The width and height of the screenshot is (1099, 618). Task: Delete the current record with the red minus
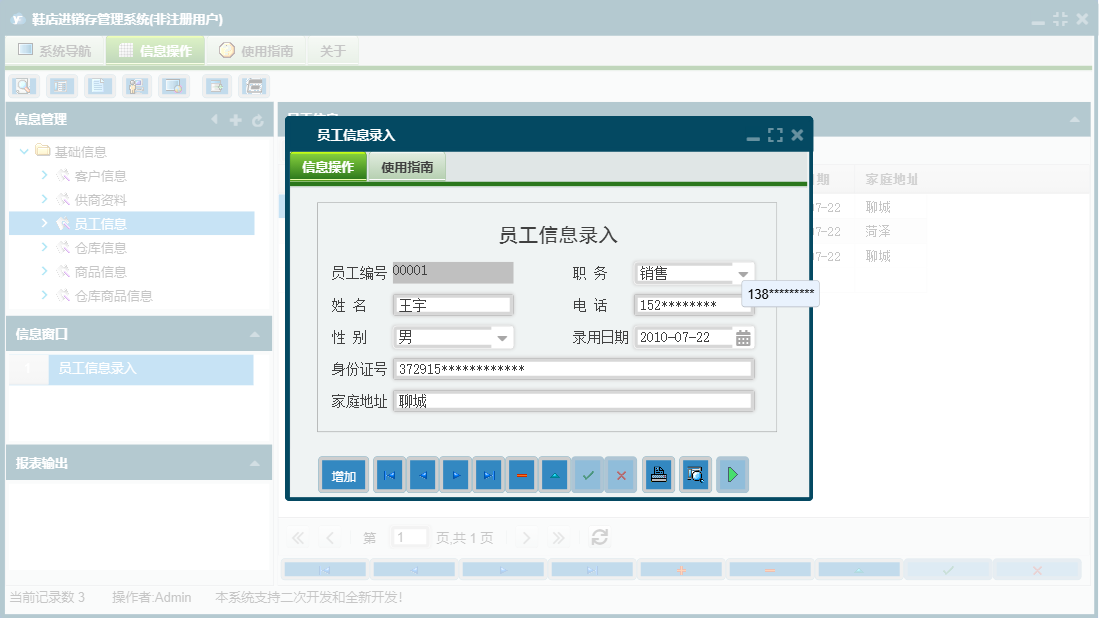(x=522, y=475)
